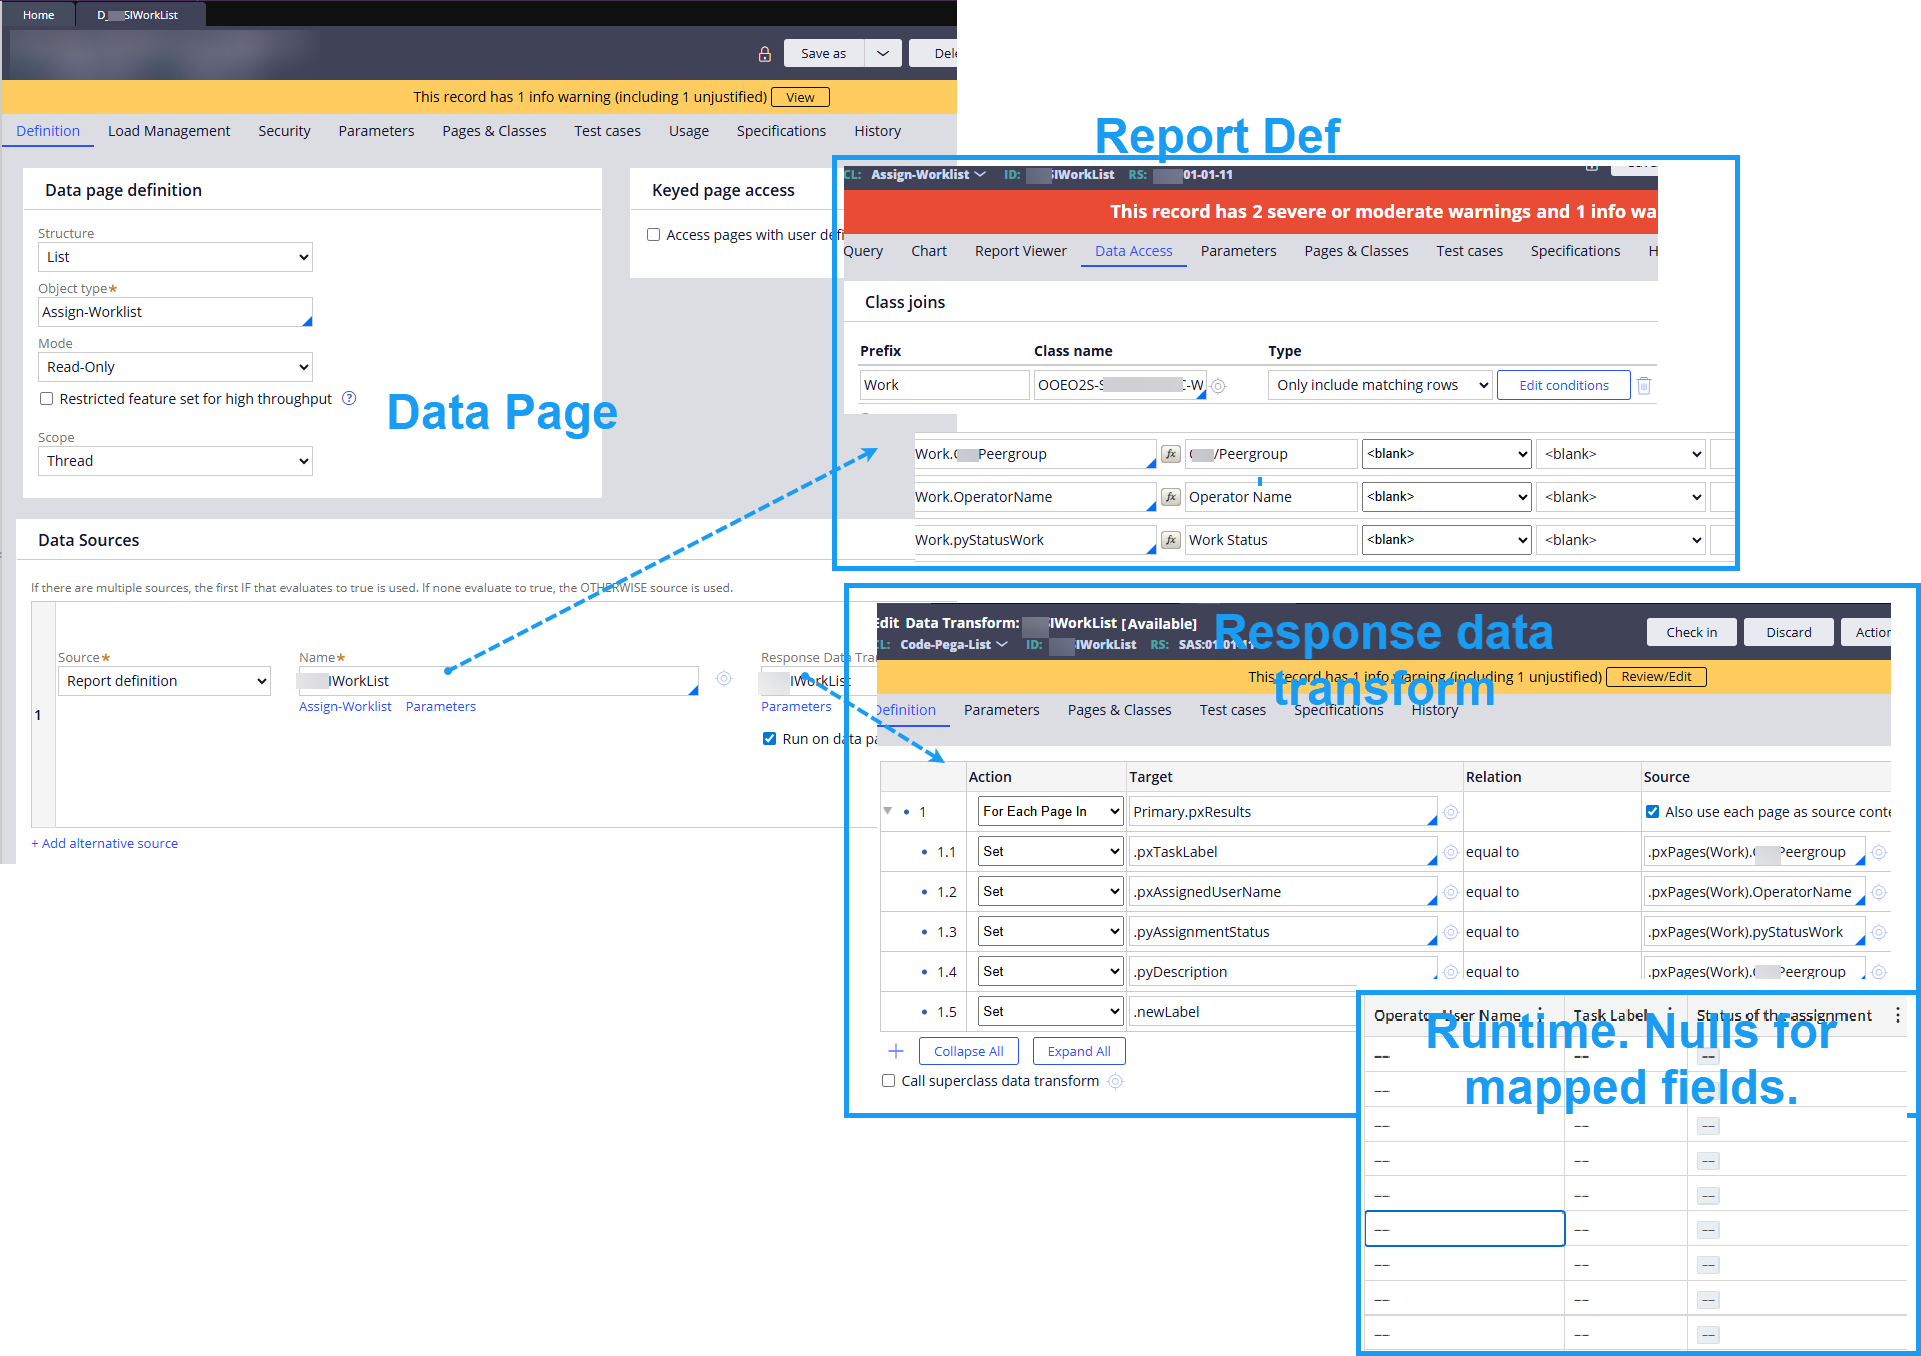Screen dimensions: 1921x1356
Task: Open the Scope dropdown showing Thread
Action: pyautogui.click(x=175, y=461)
